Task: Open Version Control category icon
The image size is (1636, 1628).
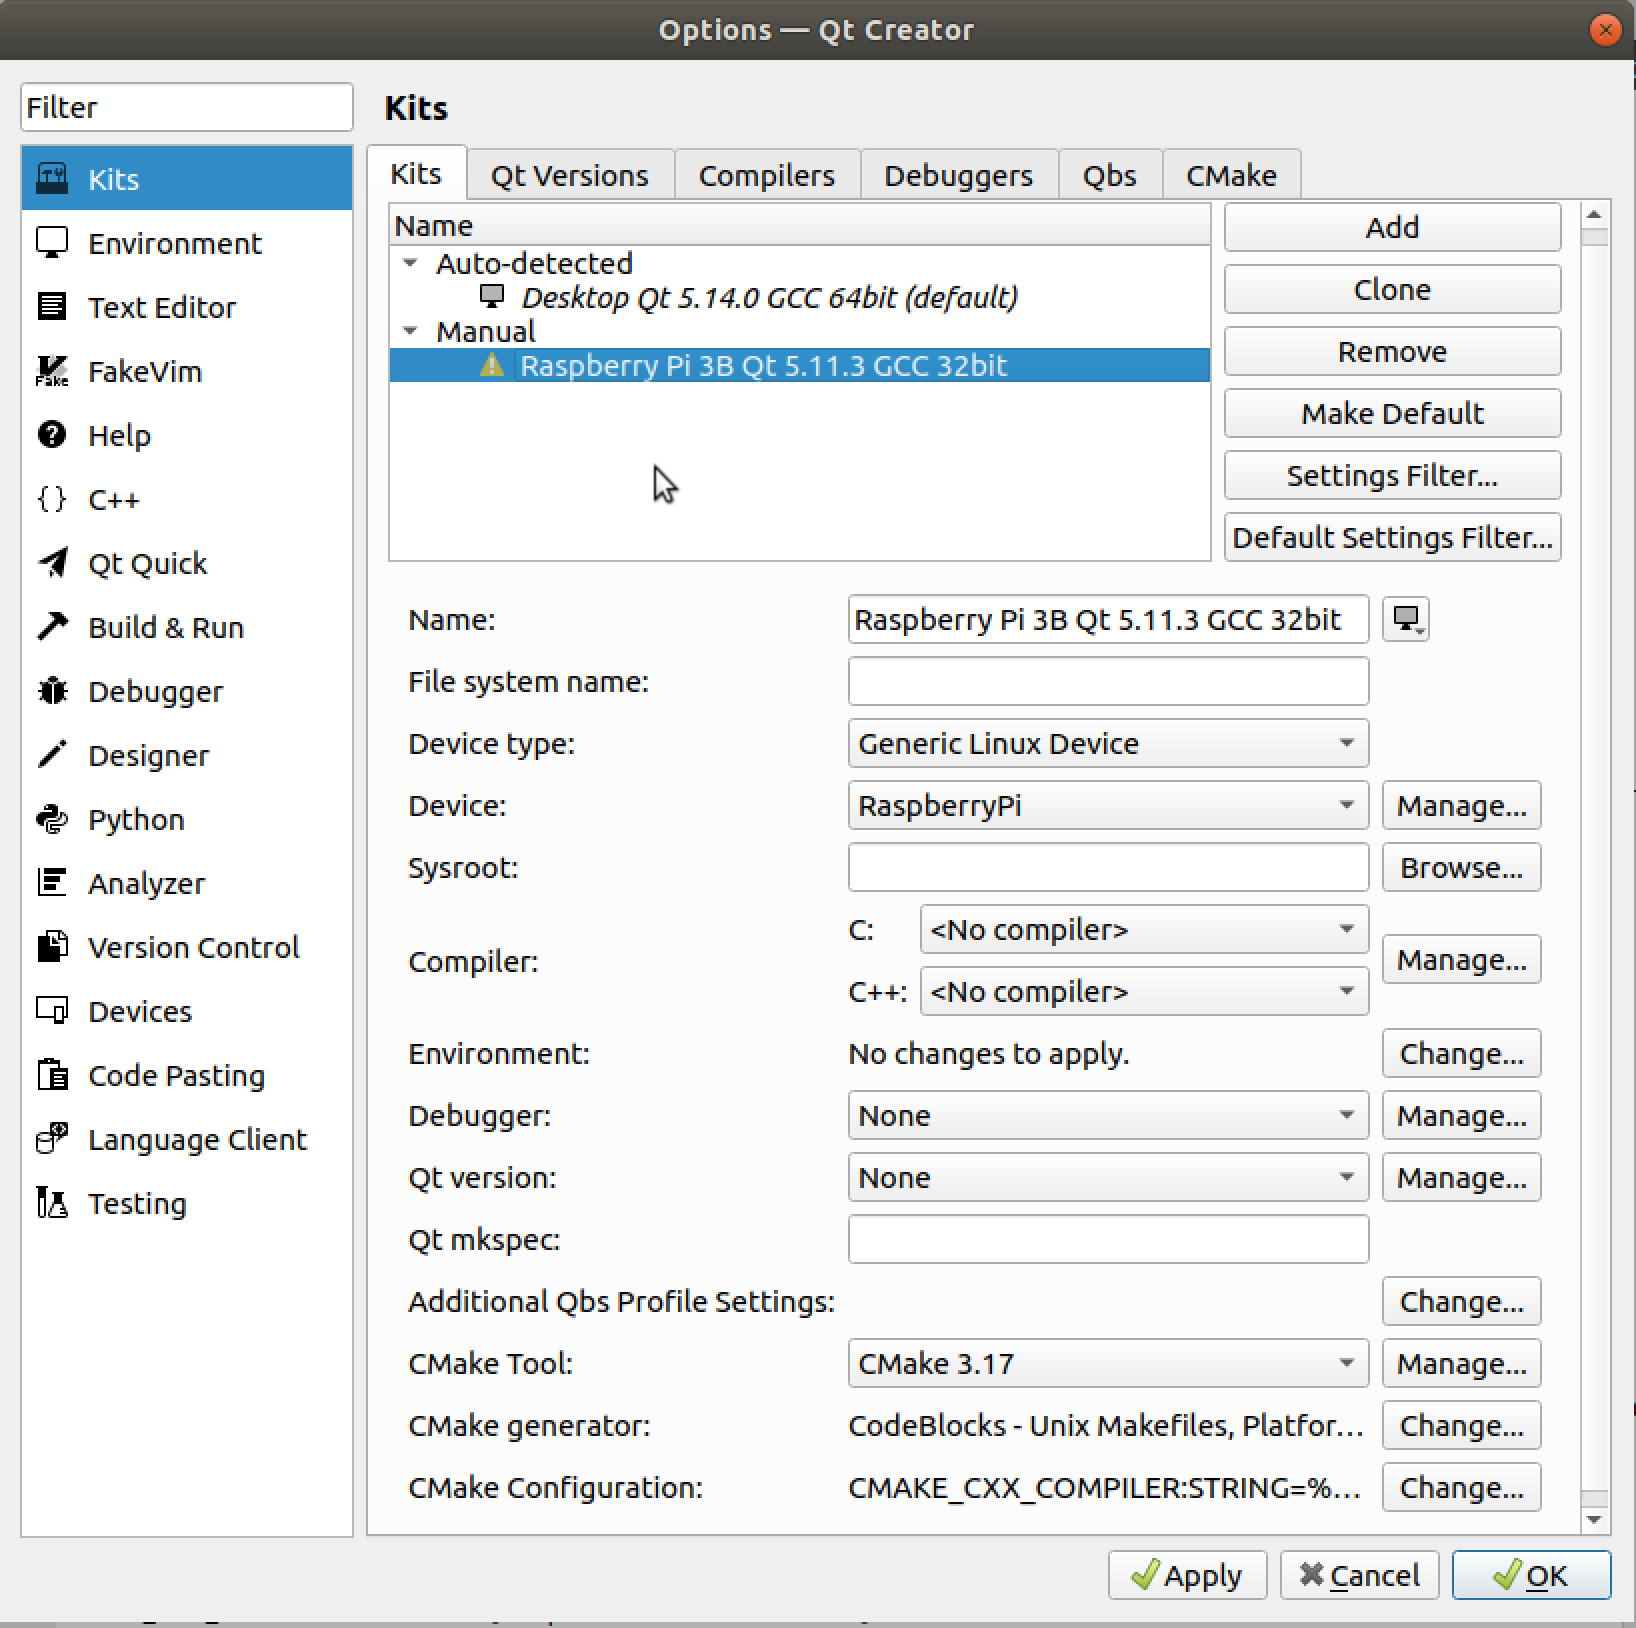Action: [x=52, y=948]
